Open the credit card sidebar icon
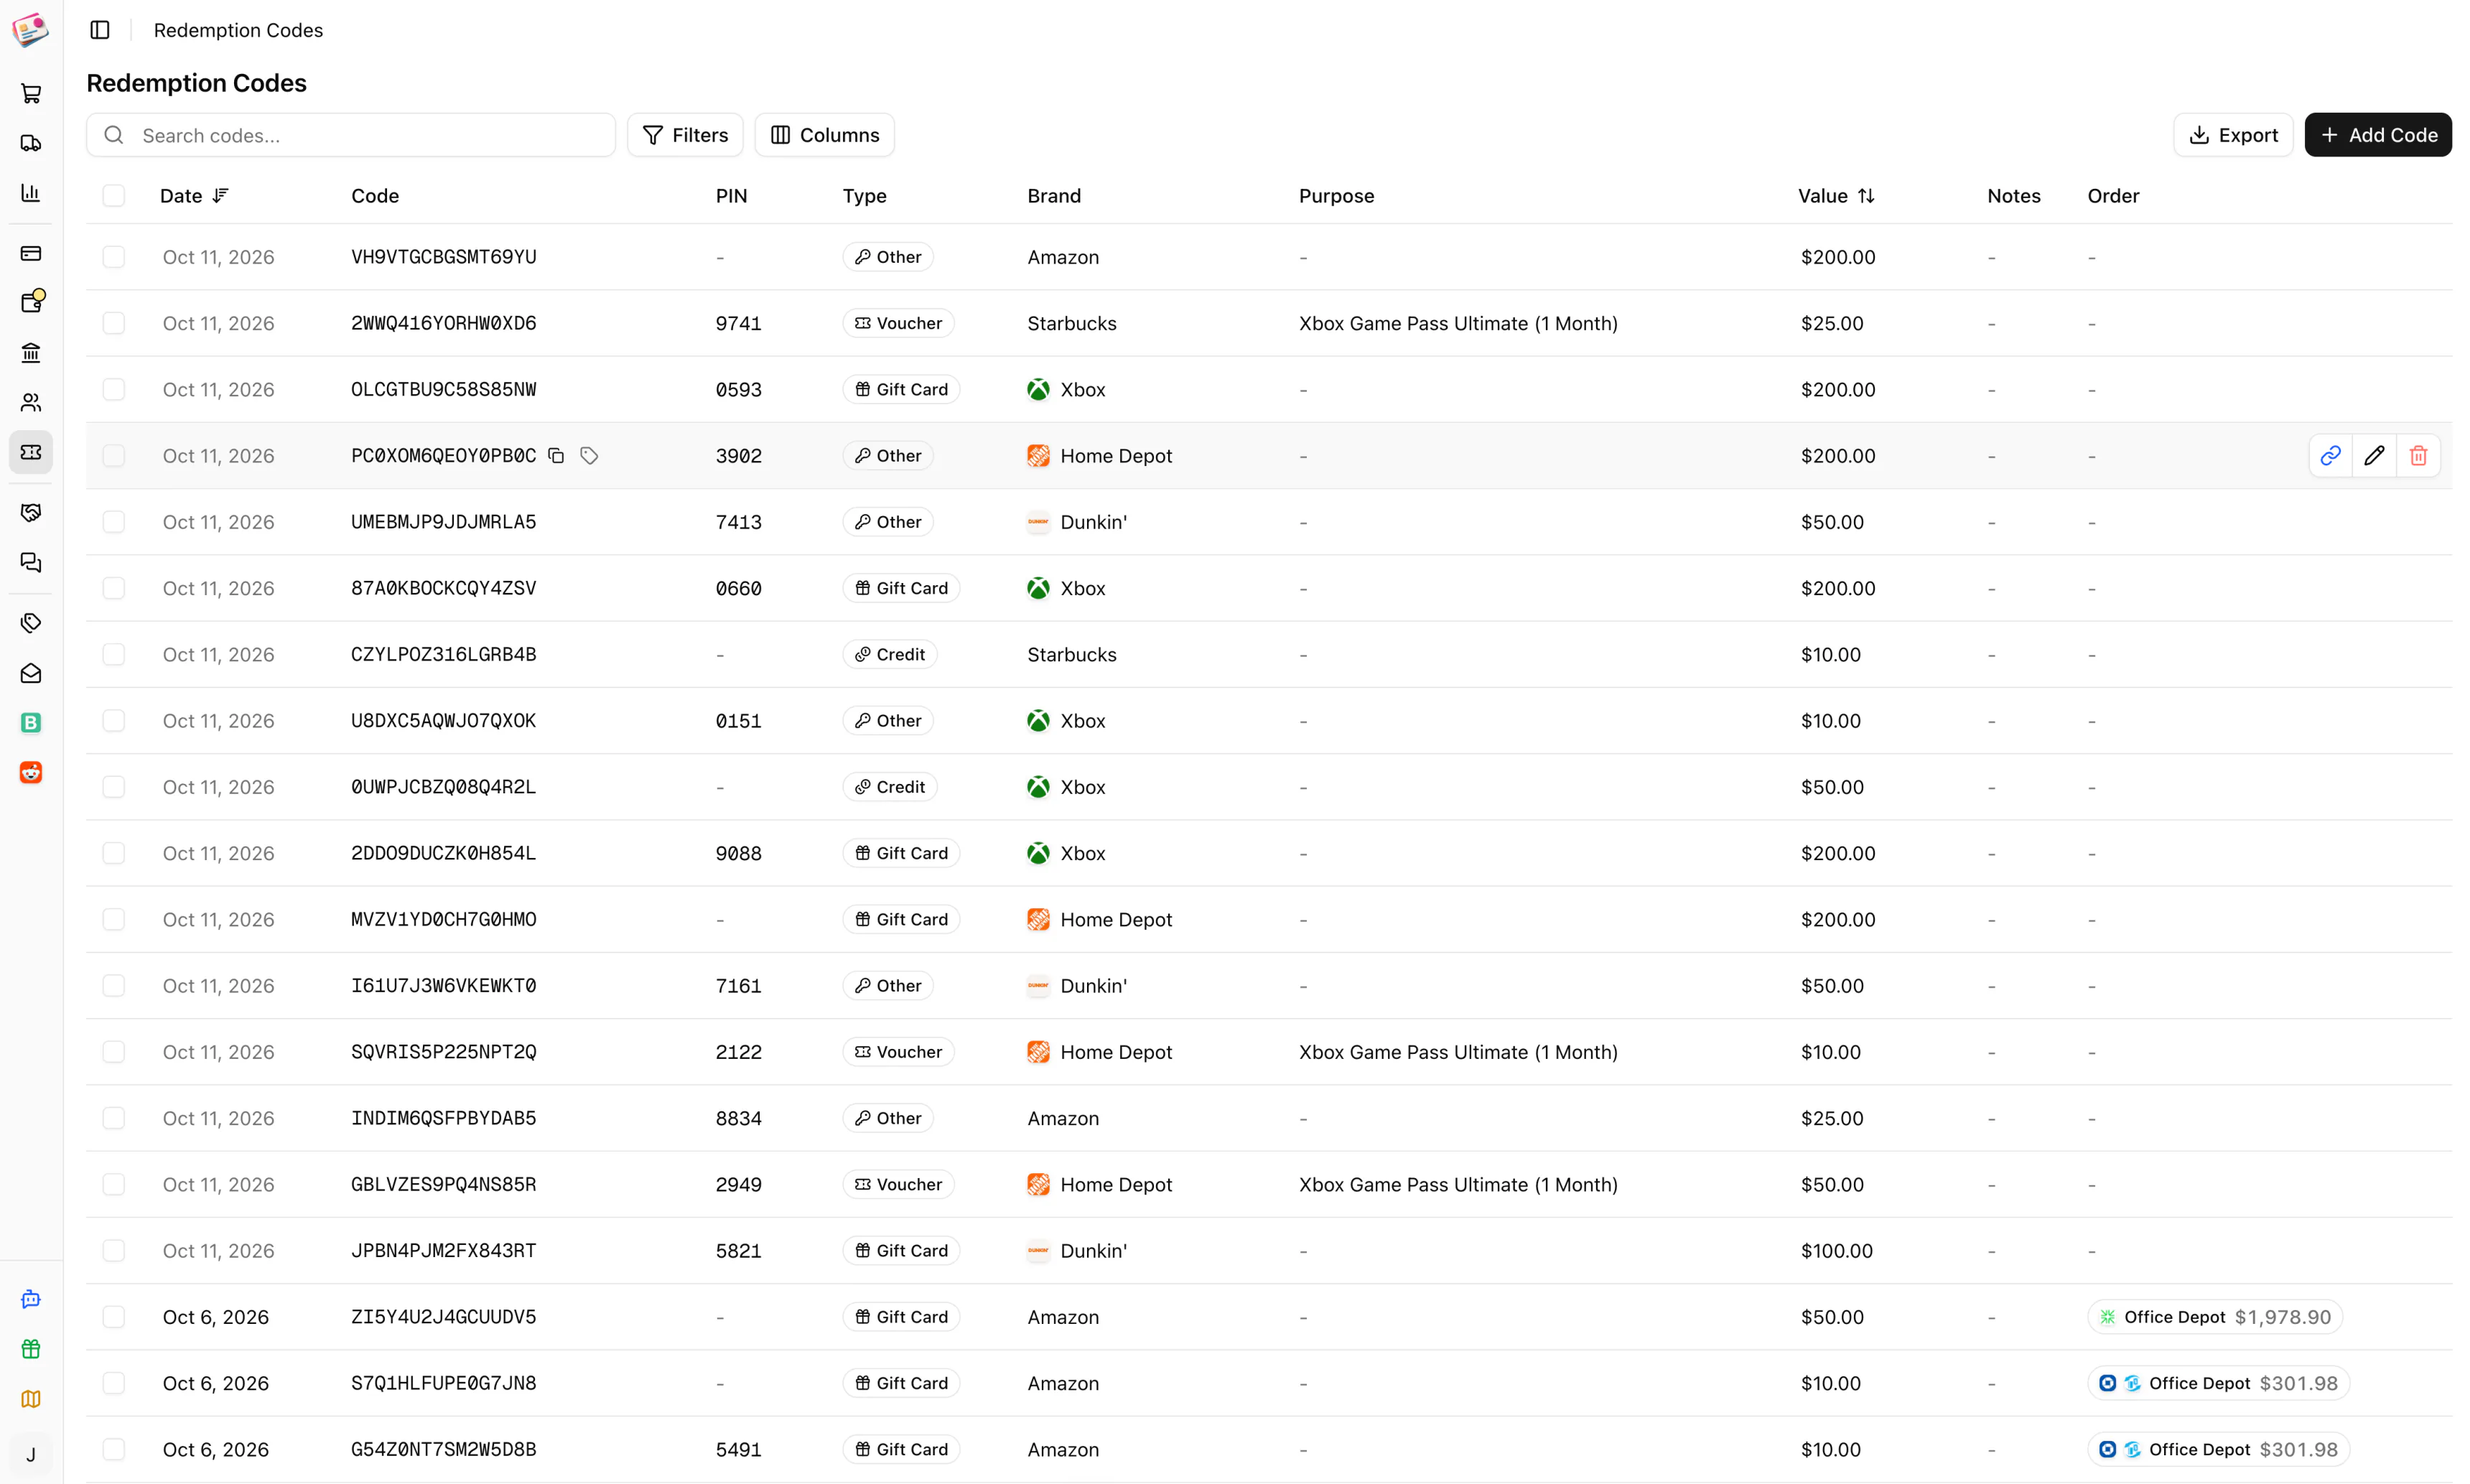The image size is (2470, 1484). 31,253
